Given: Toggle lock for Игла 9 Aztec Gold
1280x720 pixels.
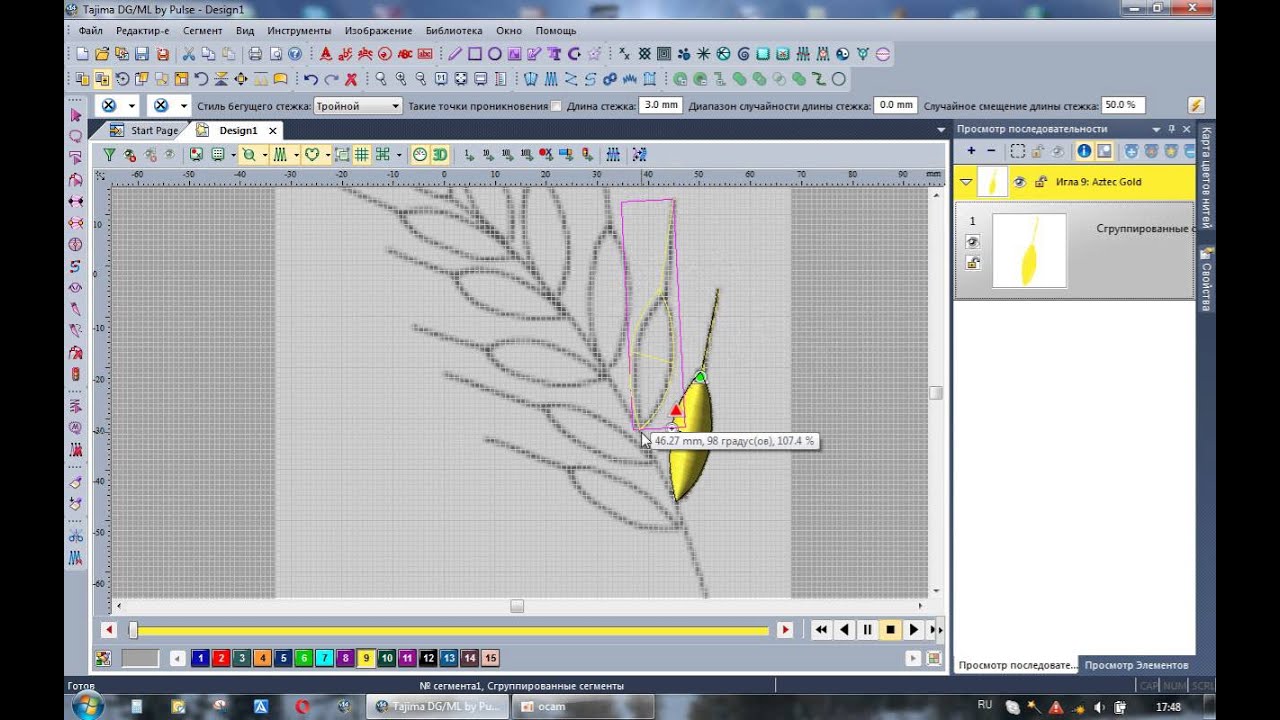Looking at the screenshot, I should [x=1040, y=182].
